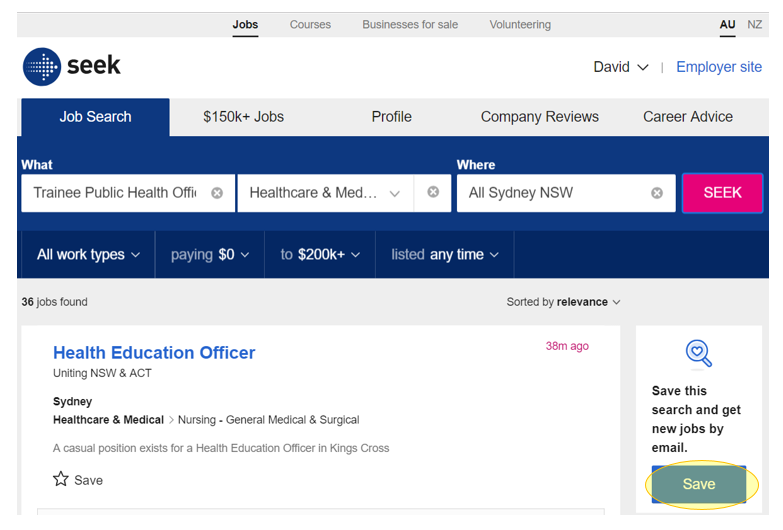
Task: Click the saved search magnifier heart icon
Action: tap(699, 354)
